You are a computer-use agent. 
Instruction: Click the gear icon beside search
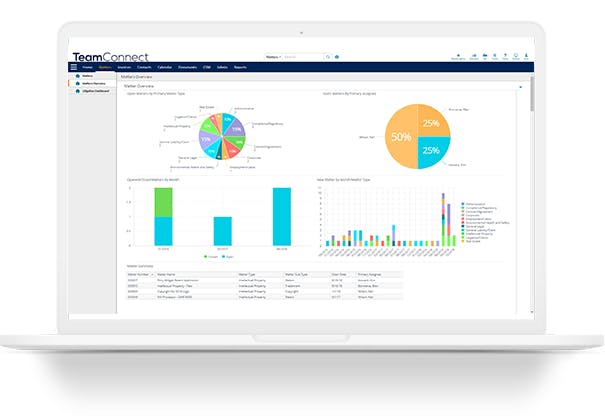[337, 57]
